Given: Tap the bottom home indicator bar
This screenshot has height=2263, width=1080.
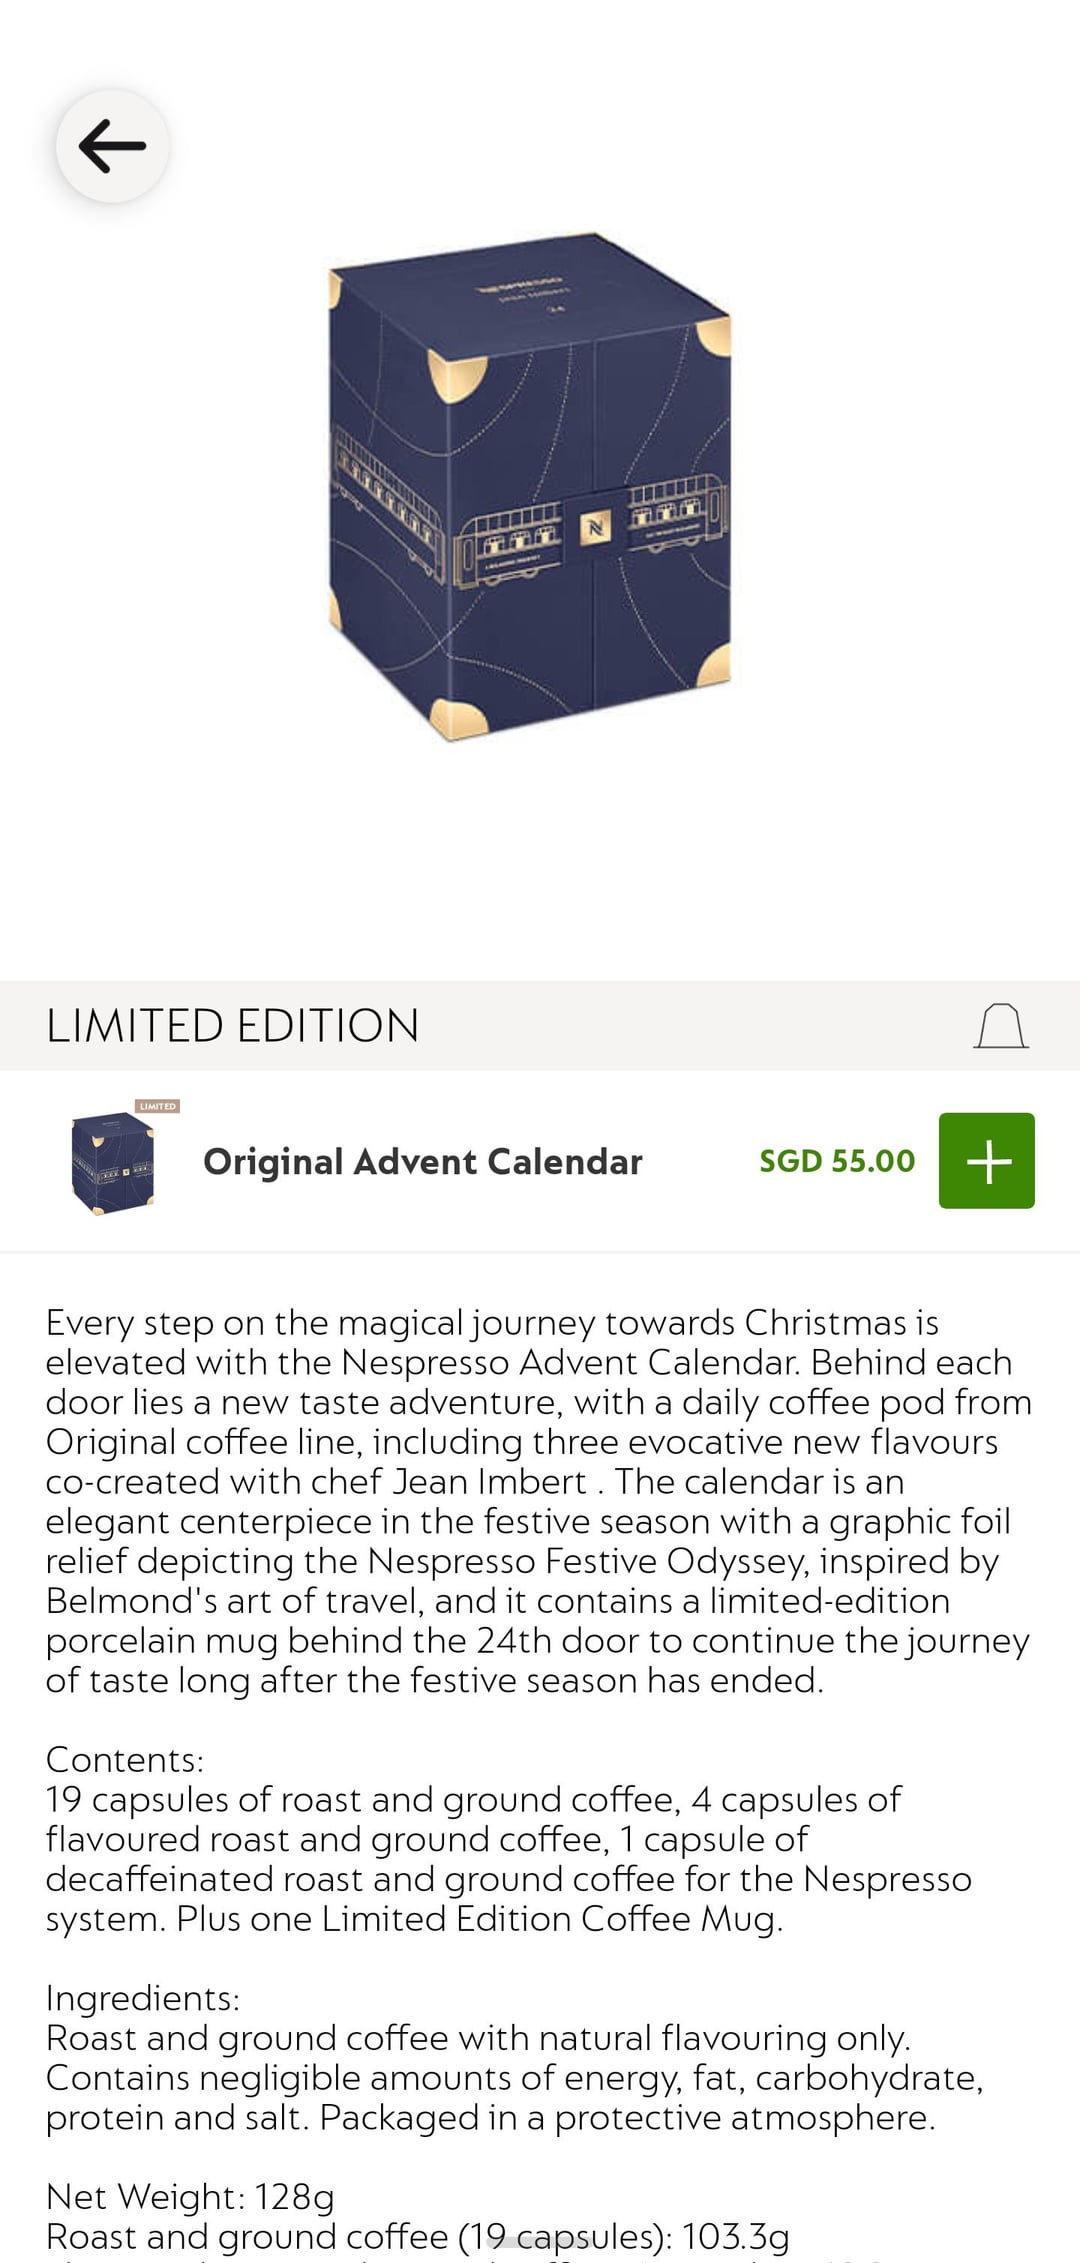Looking at the screenshot, I should click(540, 2243).
